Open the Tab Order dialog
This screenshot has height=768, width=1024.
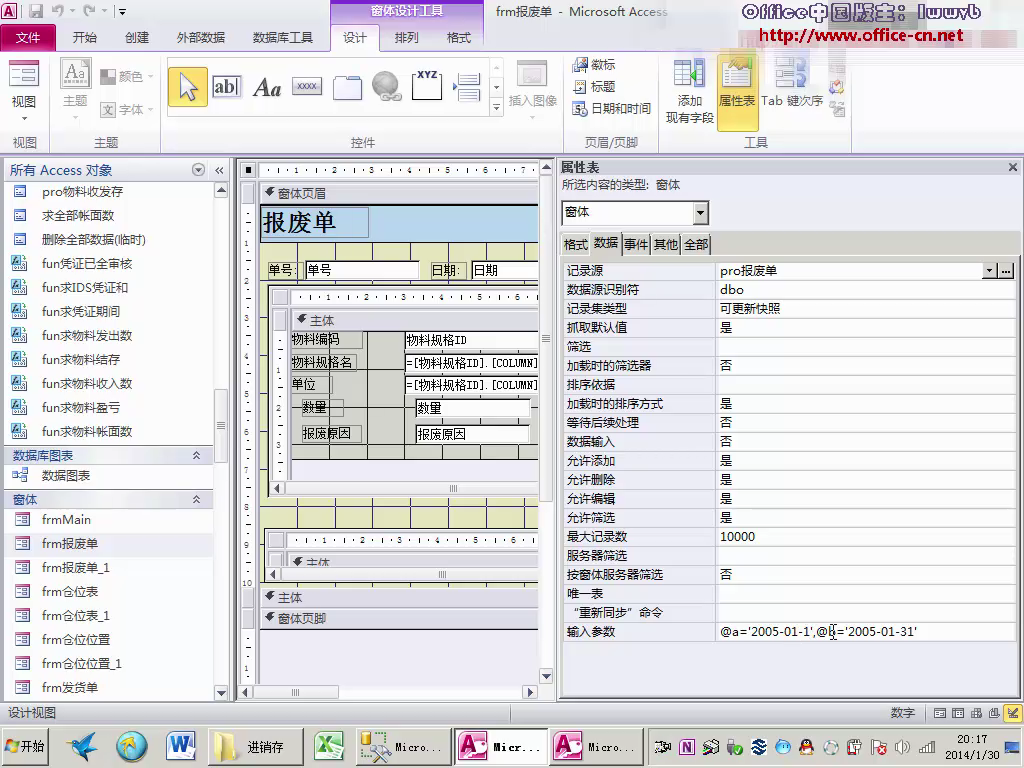tap(792, 83)
